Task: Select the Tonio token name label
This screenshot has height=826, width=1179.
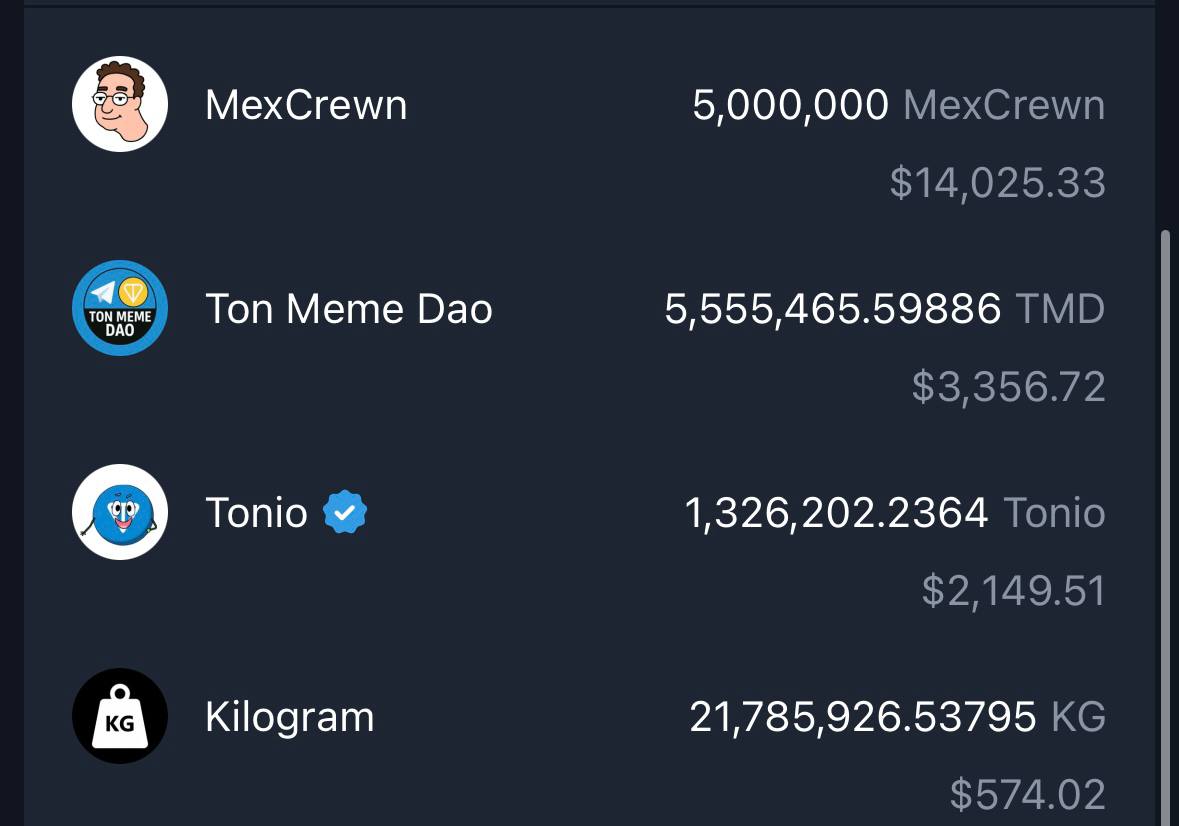Action: 256,513
